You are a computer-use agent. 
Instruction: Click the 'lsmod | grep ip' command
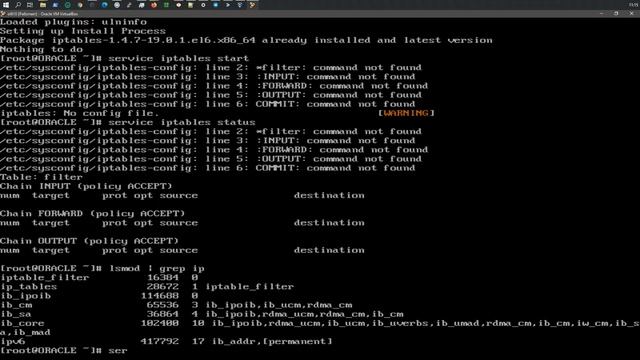coord(157,269)
